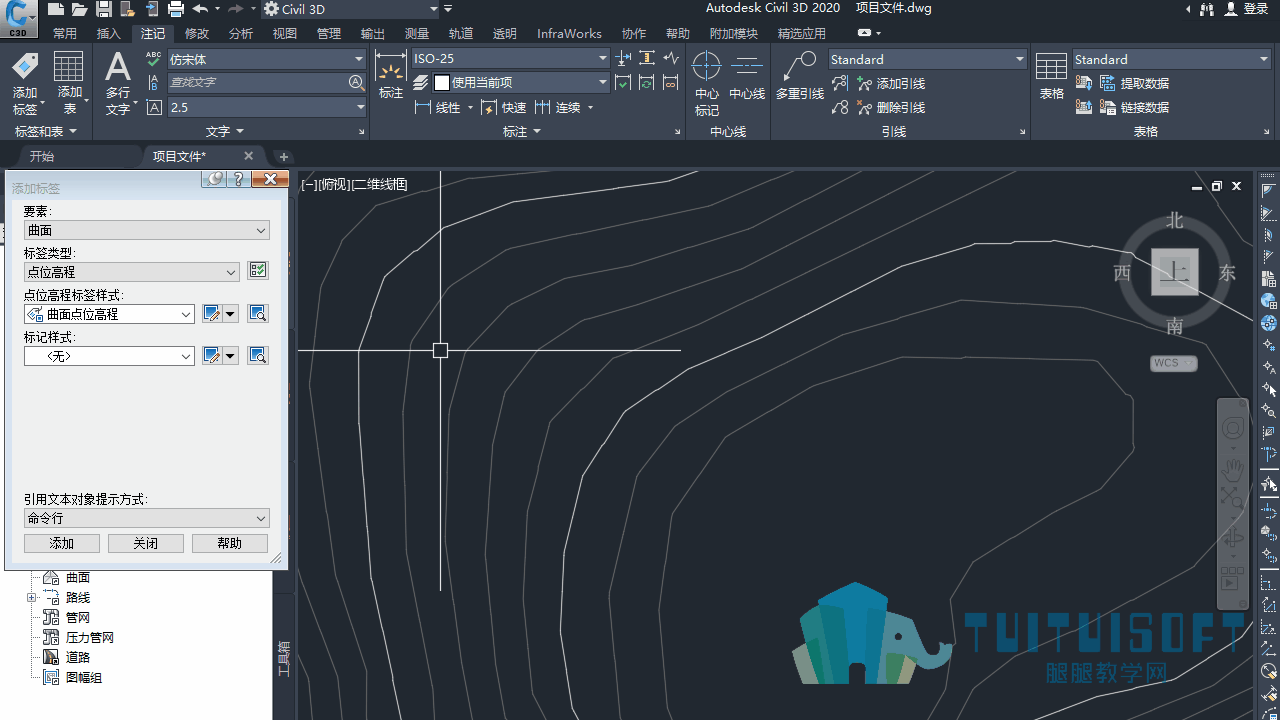1280x720 pixels.
Task: Click the 查找文字 find text field
Action: pos(267,83)
